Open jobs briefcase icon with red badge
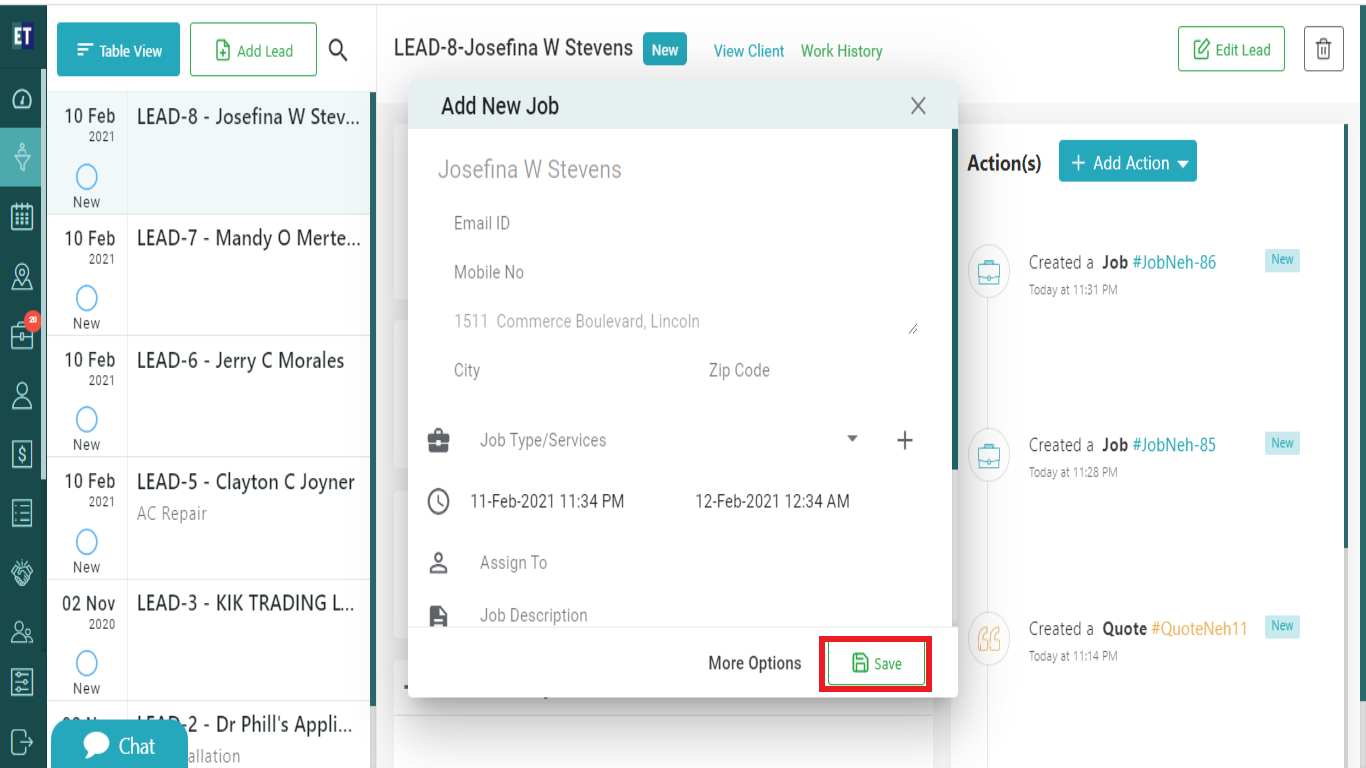Viewport: 1366px width, 768px height. point(22,335)
